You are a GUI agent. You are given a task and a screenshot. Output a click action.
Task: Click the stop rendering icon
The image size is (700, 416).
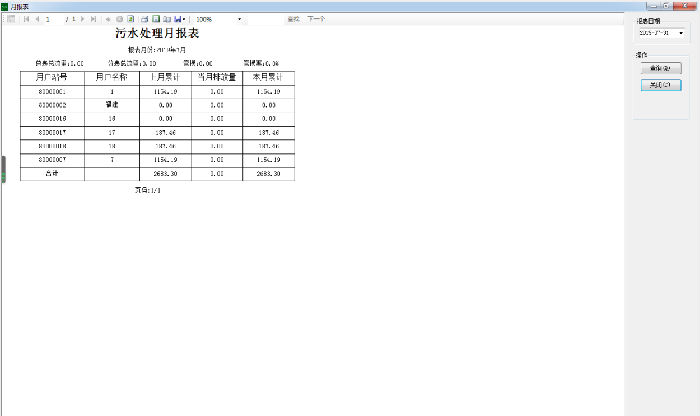click(x=119, y=19)
